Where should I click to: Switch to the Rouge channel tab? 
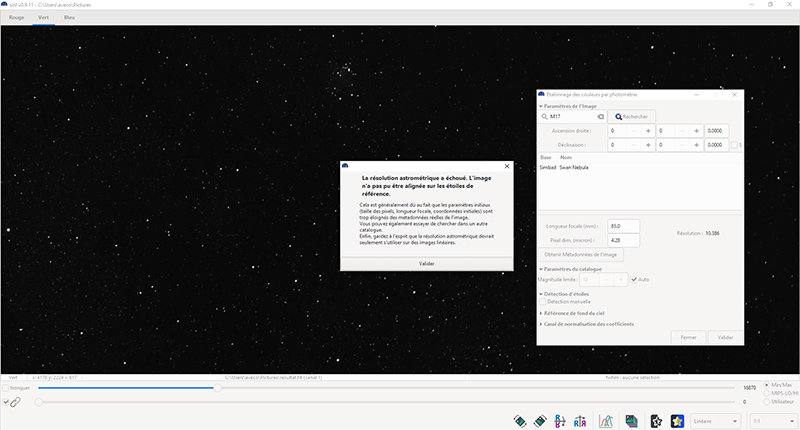[16, 17]
